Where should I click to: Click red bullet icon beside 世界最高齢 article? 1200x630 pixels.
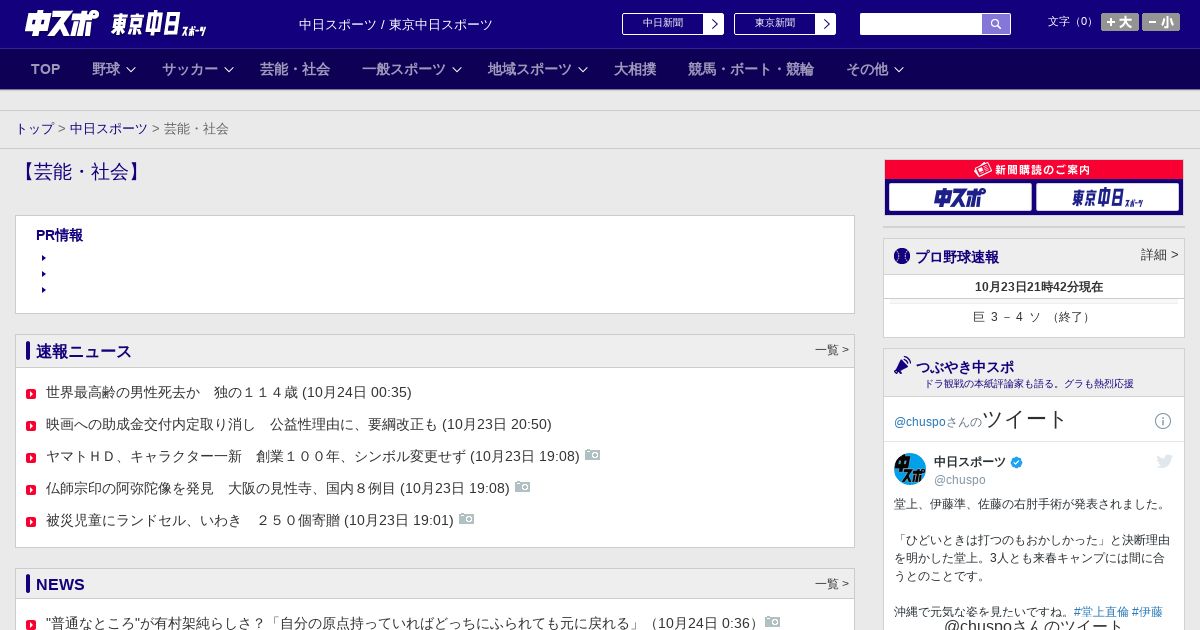[31, 394]
